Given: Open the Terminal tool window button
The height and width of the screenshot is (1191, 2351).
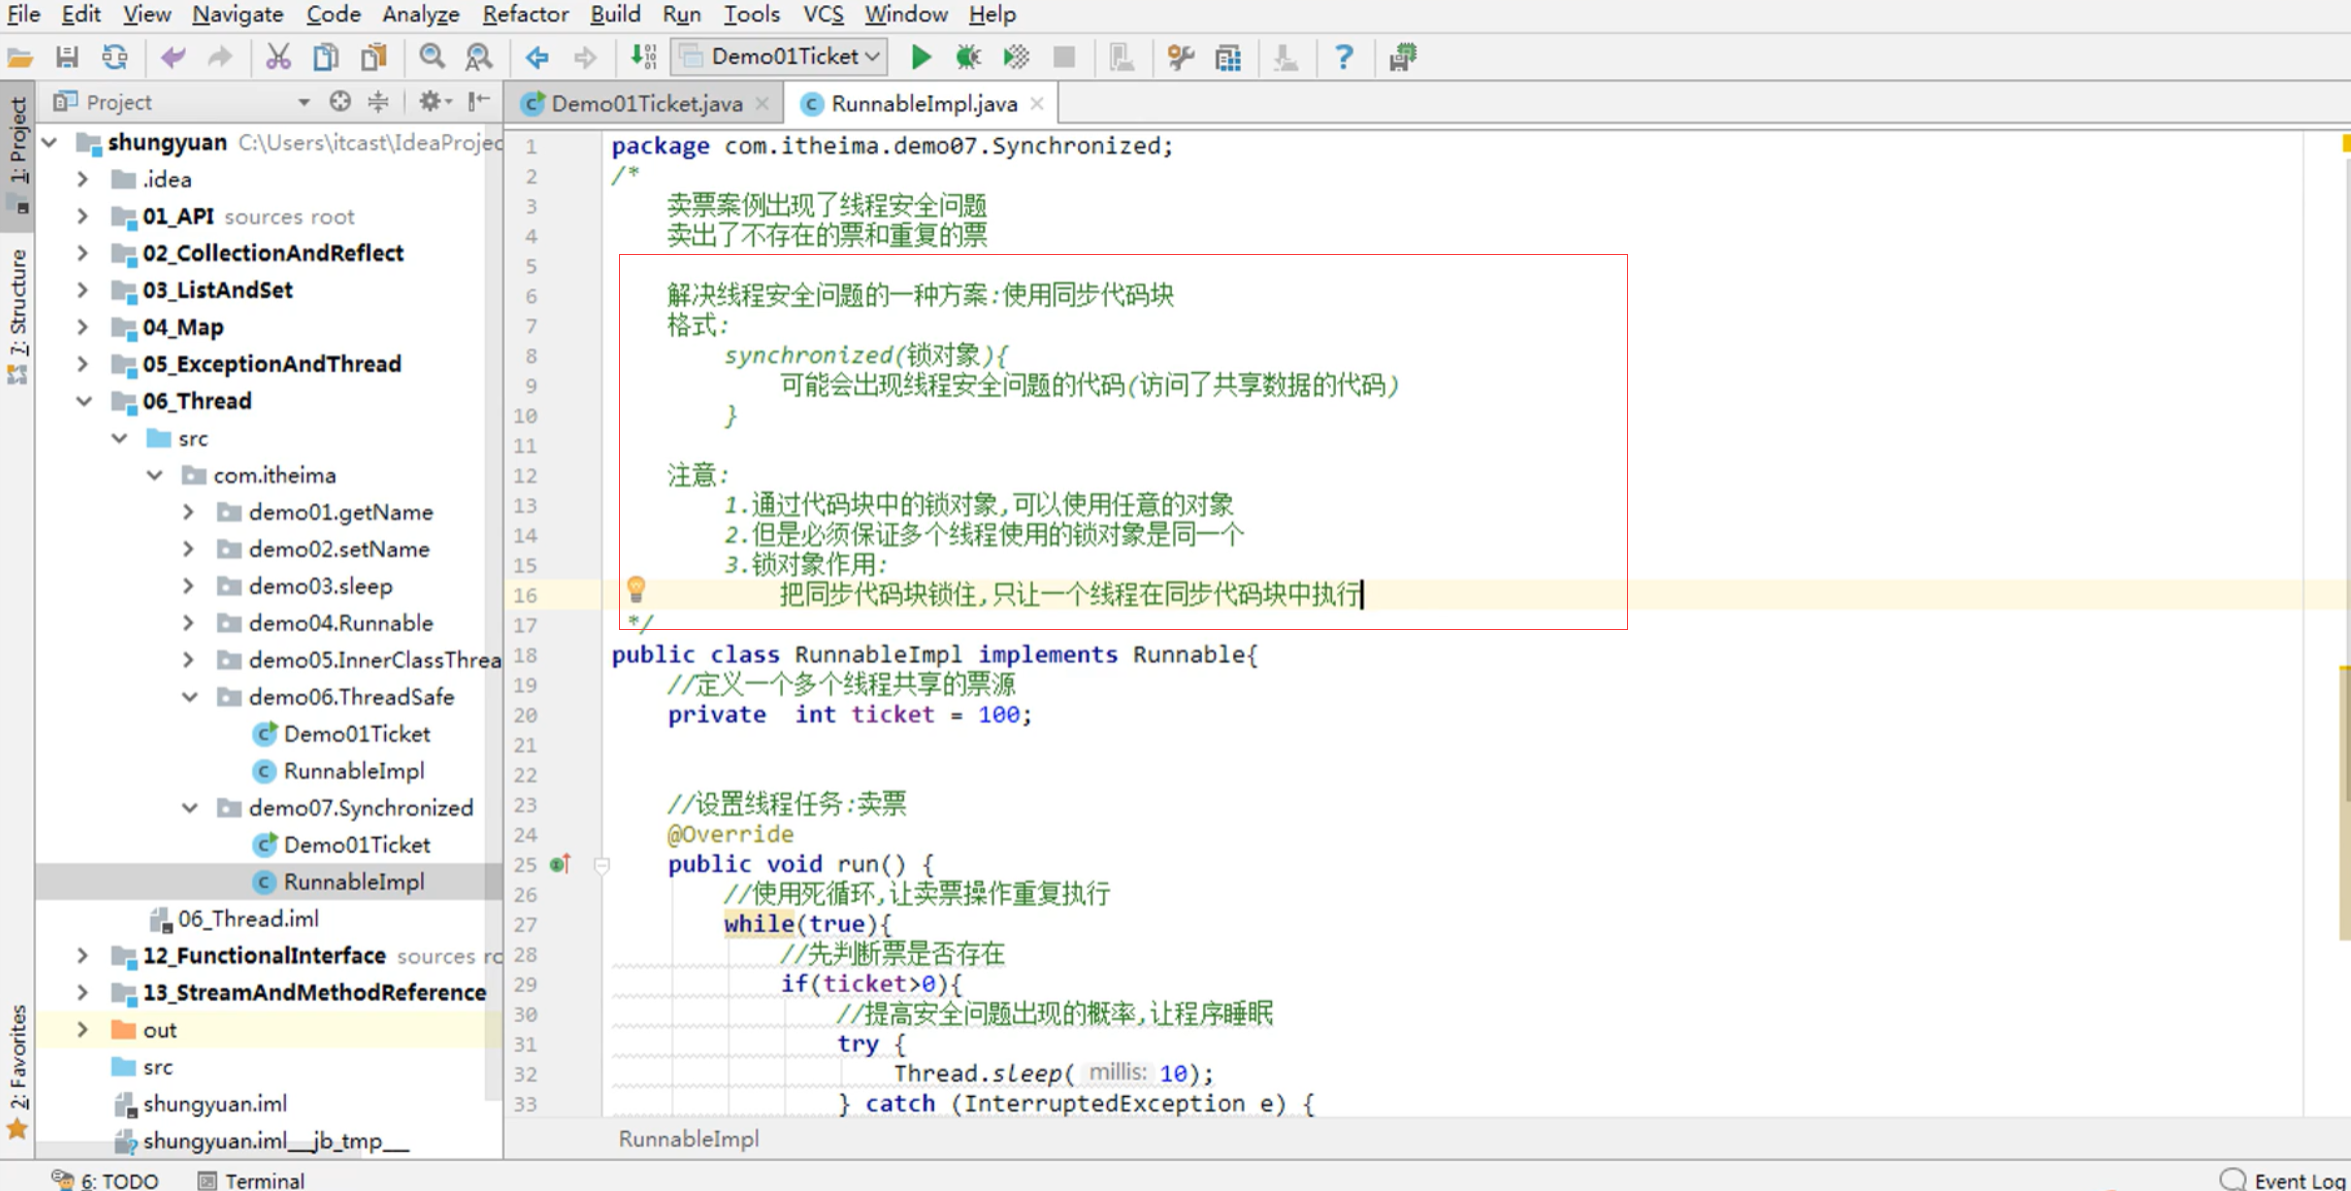Looking at the screenshot, I should tap(252, 1180).
